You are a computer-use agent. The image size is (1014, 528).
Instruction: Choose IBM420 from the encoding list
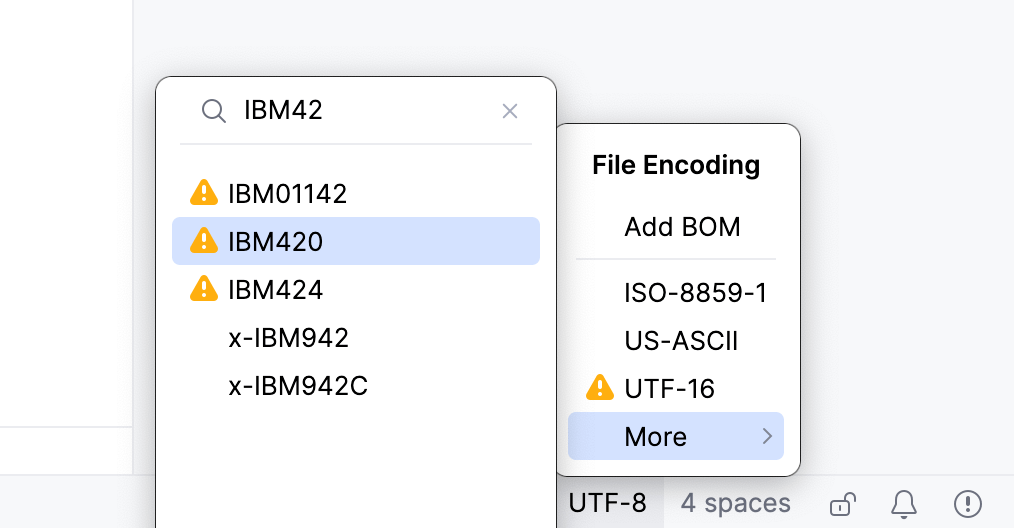pyautogui.click(x=276, y=241)
